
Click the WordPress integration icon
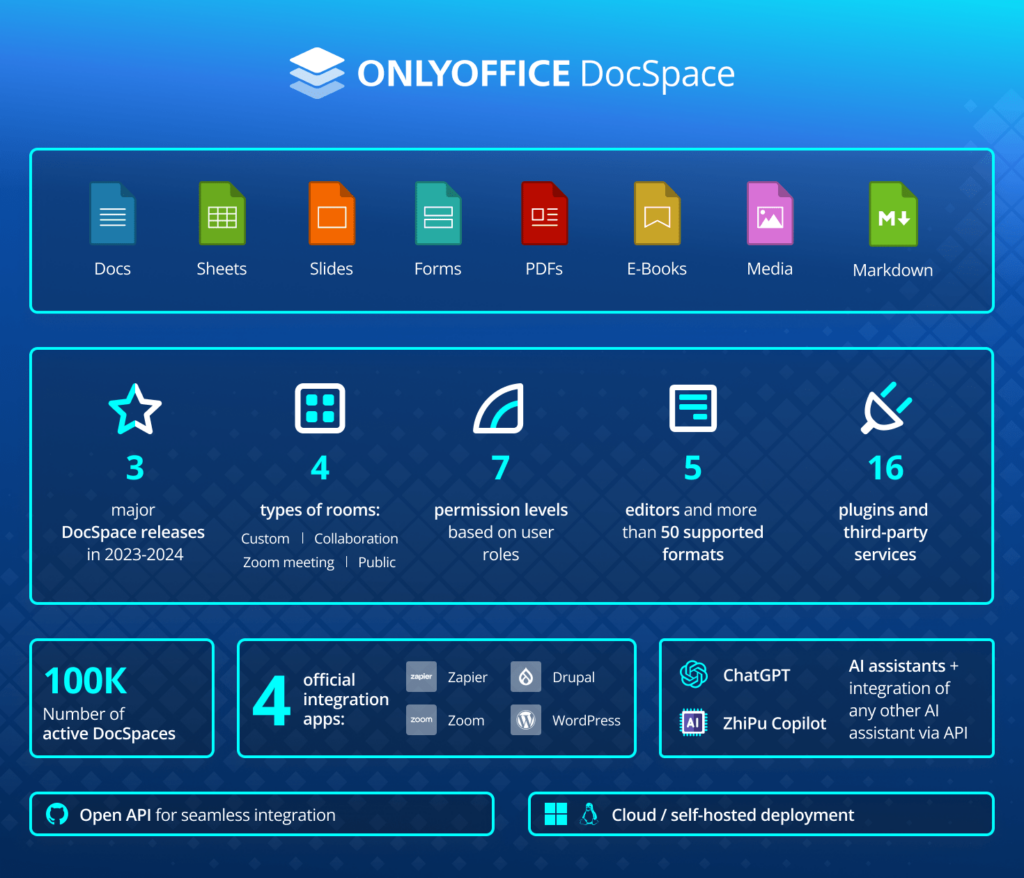(525, 719)
